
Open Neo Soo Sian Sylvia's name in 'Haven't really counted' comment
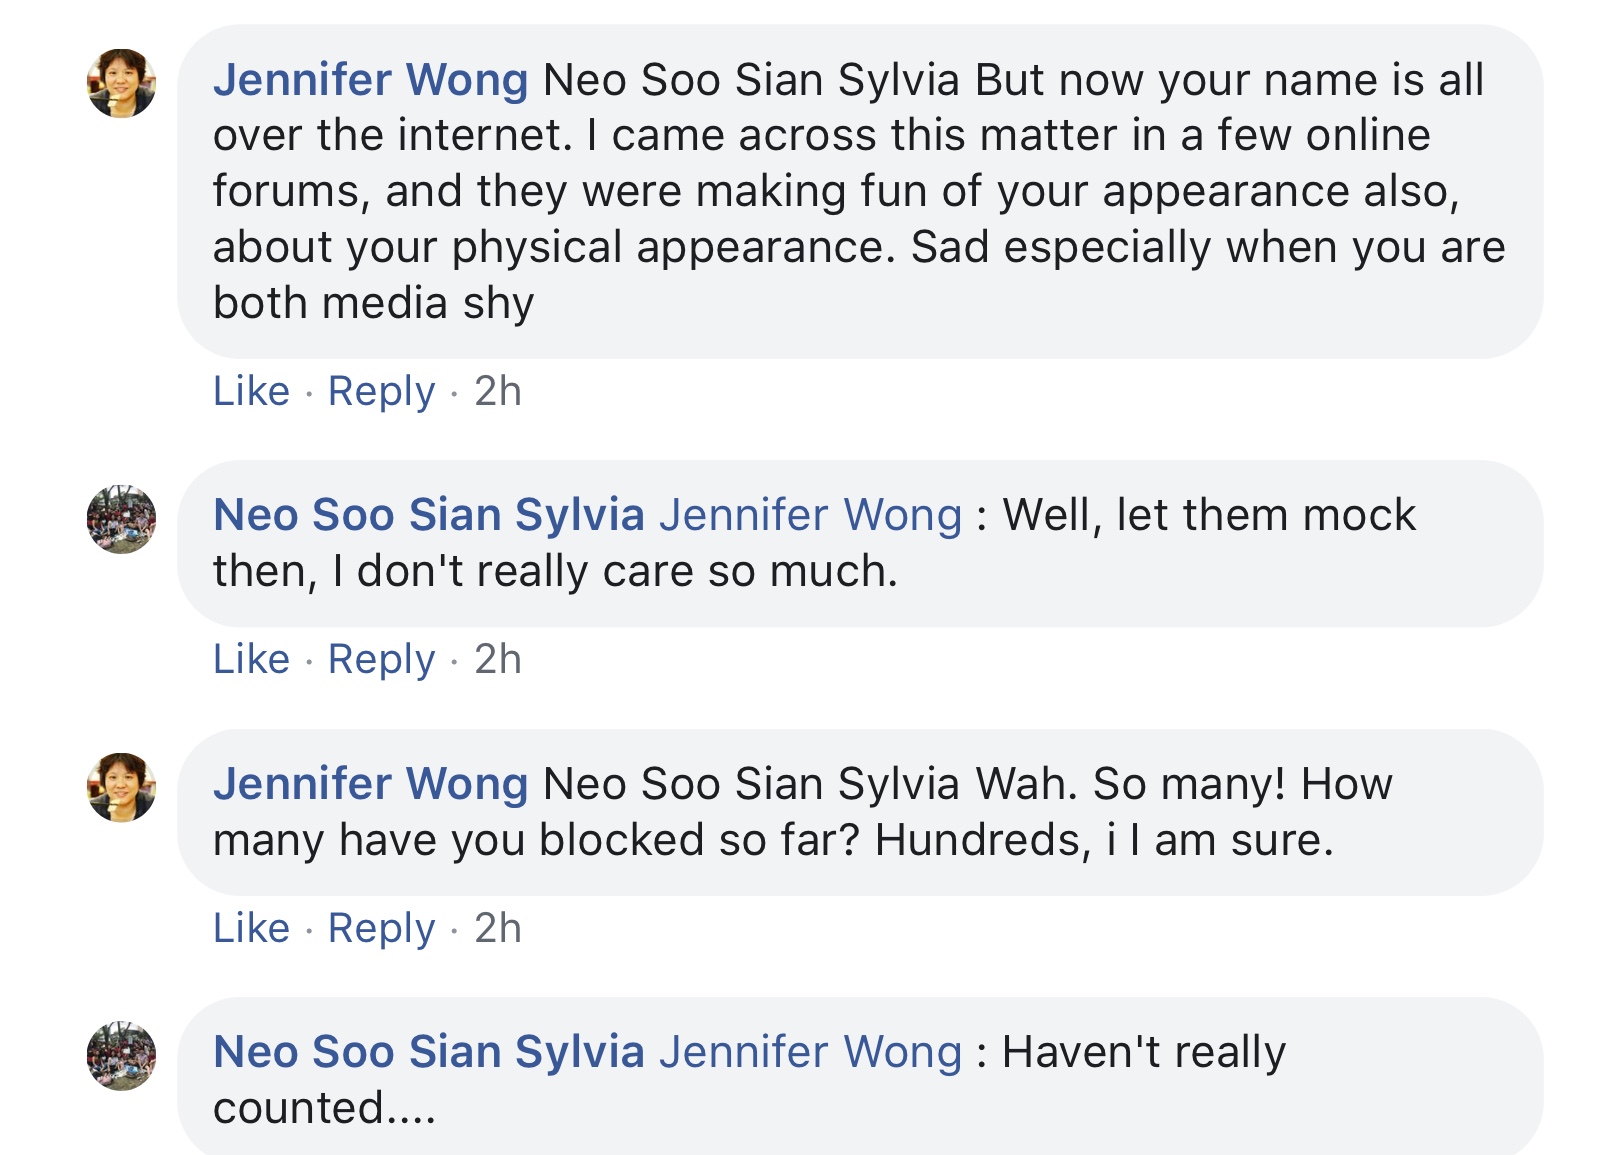pyautogui.click(x=428, y=1052)
